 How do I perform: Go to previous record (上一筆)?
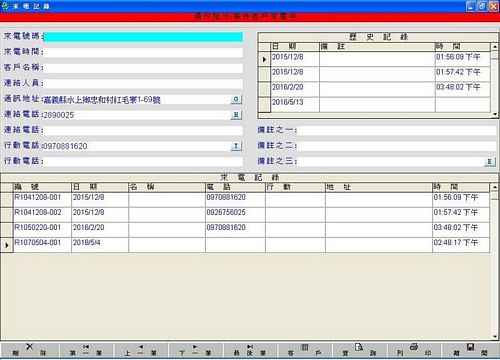[141, 350]
